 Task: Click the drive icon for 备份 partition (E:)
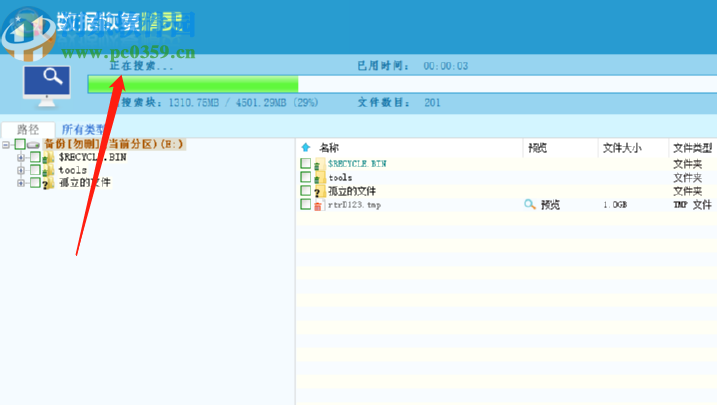[33, 145]
